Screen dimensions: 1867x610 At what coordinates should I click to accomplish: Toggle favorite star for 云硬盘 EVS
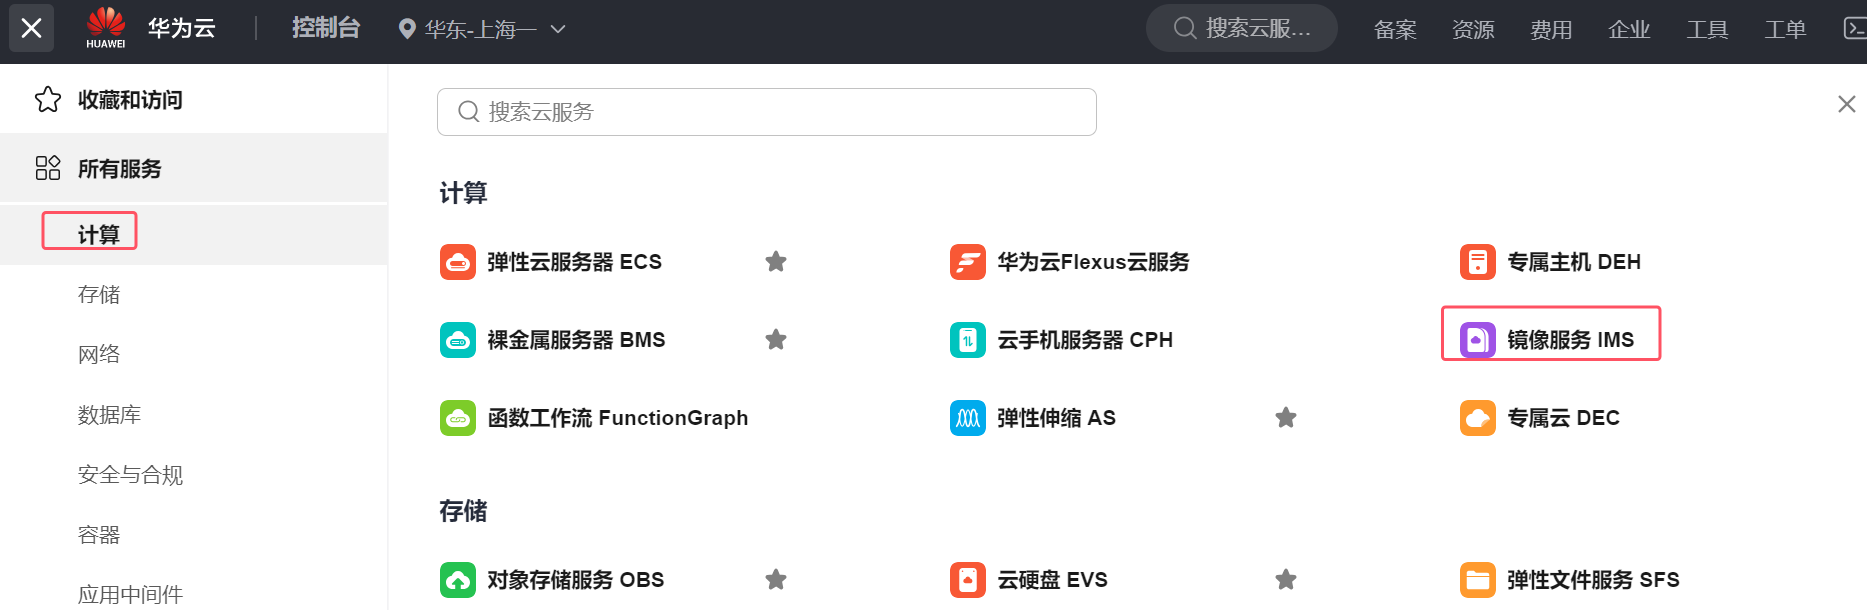click(1286, 580)
